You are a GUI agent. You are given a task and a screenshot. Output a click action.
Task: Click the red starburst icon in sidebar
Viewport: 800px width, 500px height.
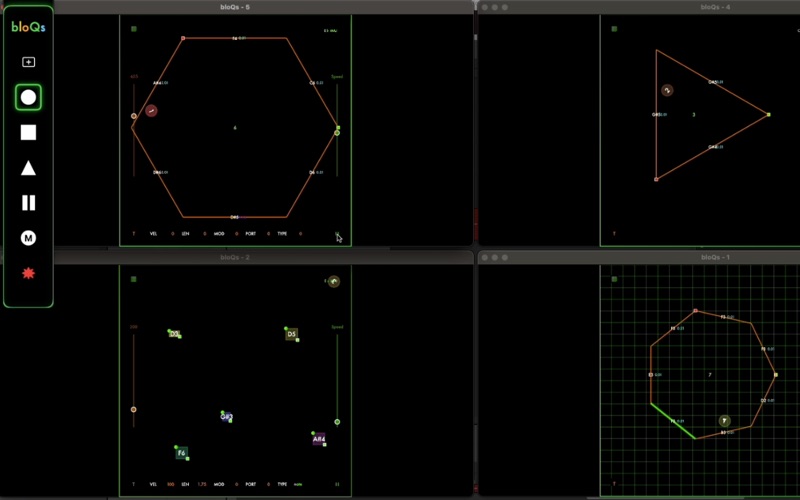(29, 273)
